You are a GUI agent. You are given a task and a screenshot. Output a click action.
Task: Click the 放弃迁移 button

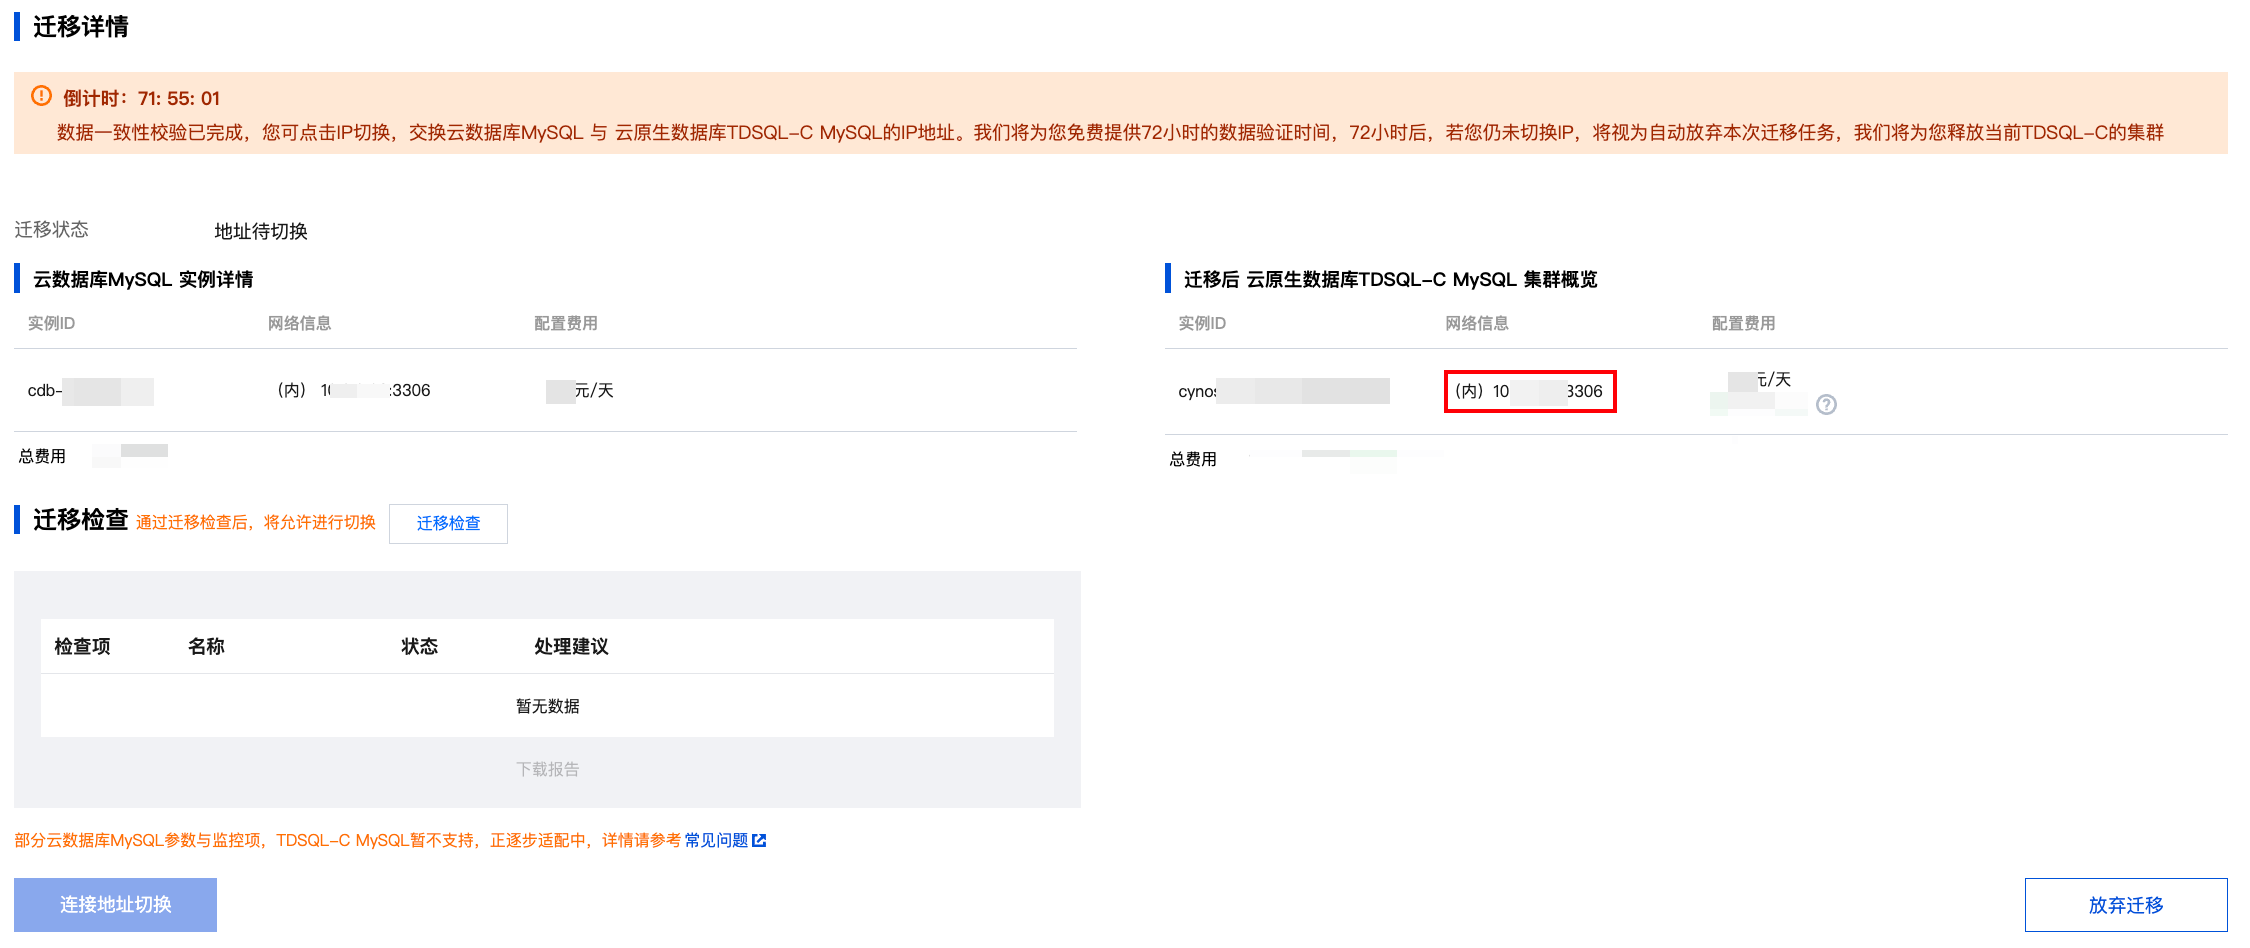point(2126,905)
